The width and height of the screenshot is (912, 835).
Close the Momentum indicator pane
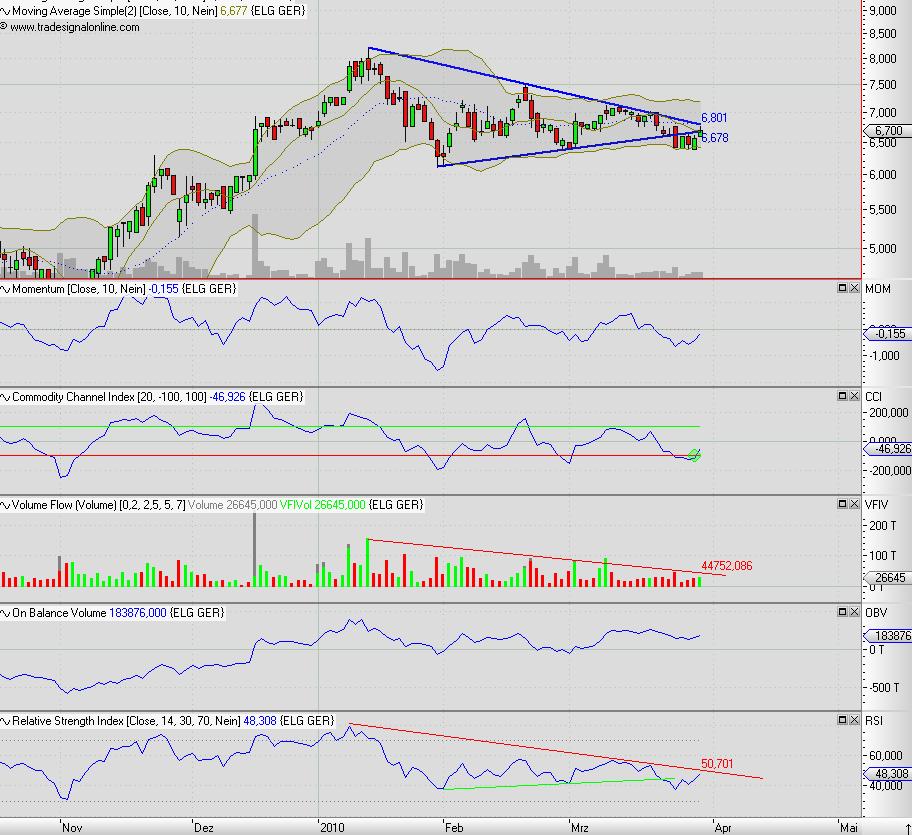(854, 288)
